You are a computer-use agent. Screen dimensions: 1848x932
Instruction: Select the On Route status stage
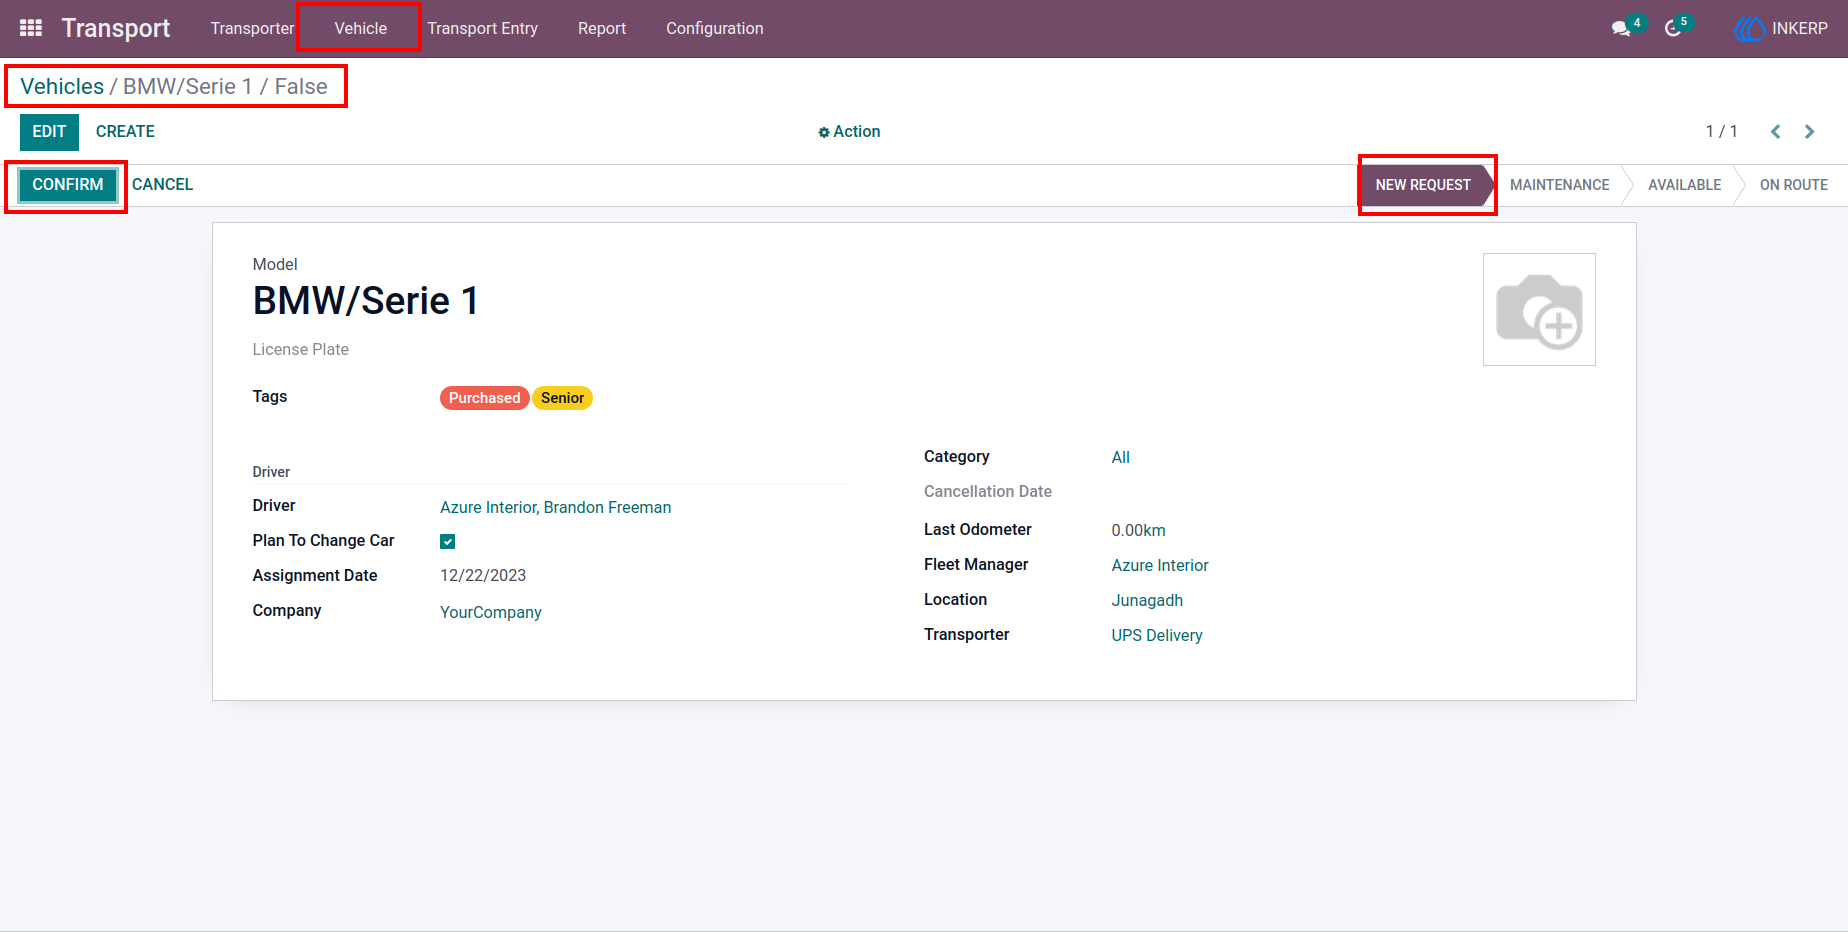pos(1793,185)
